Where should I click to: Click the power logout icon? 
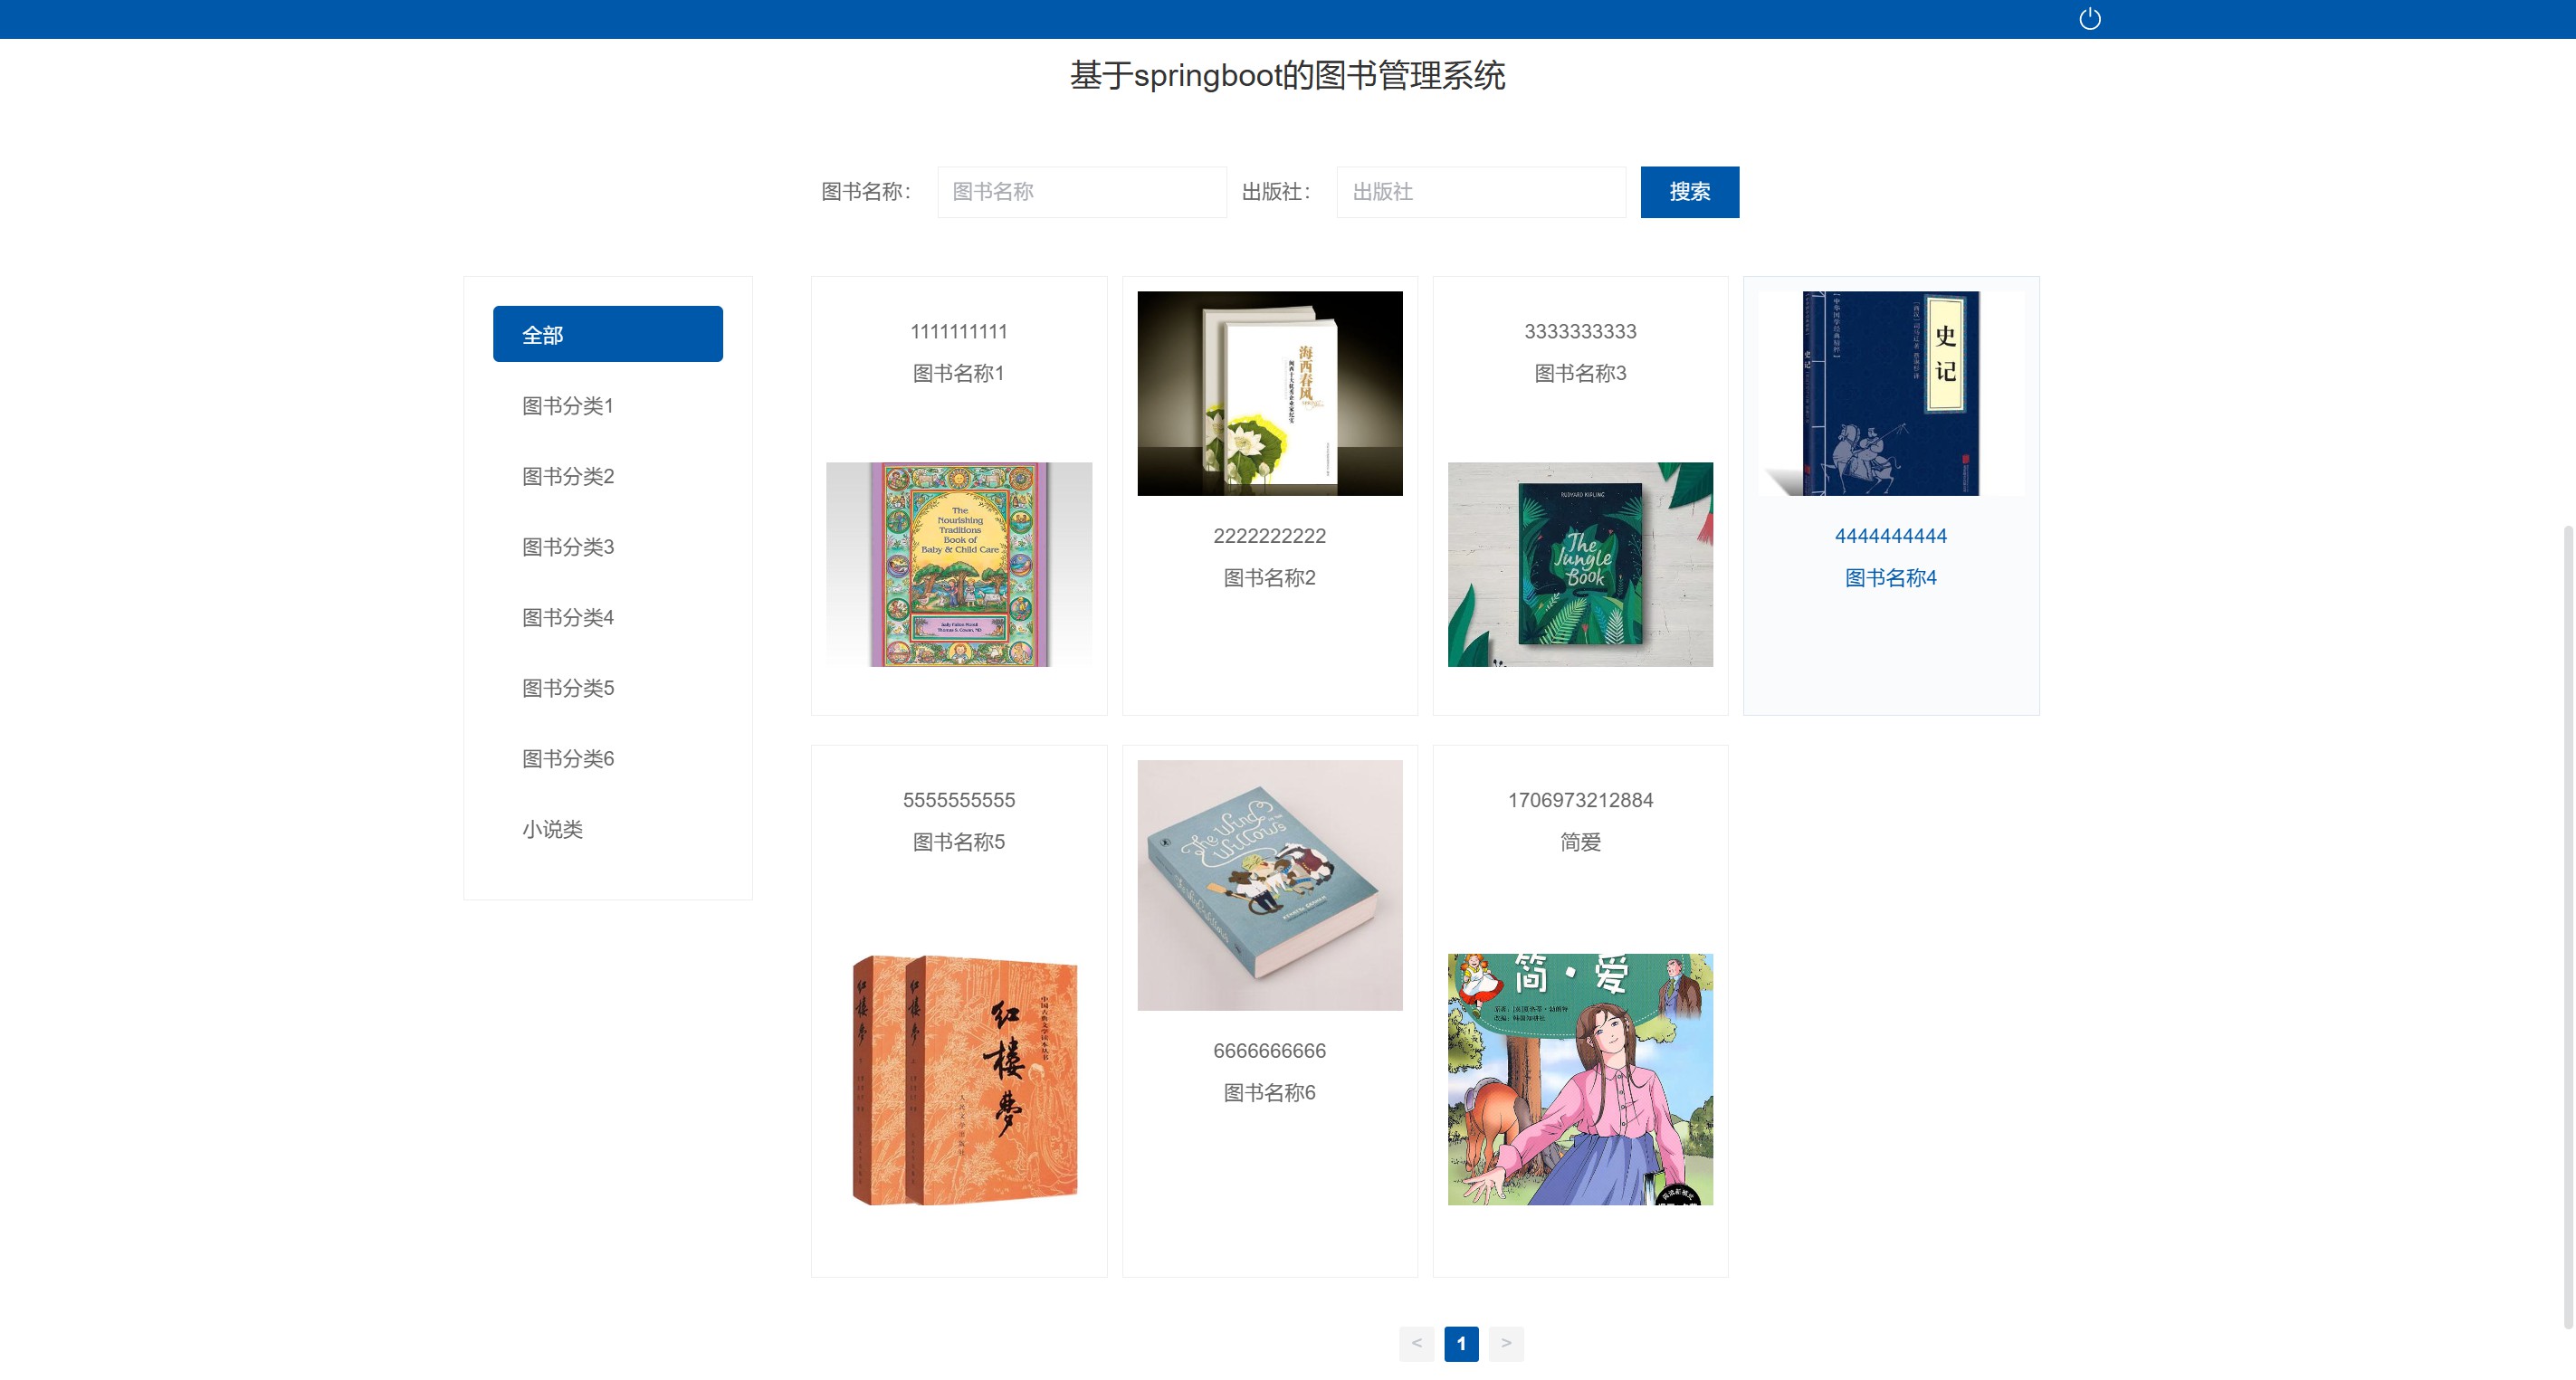tap(2089, 19)
